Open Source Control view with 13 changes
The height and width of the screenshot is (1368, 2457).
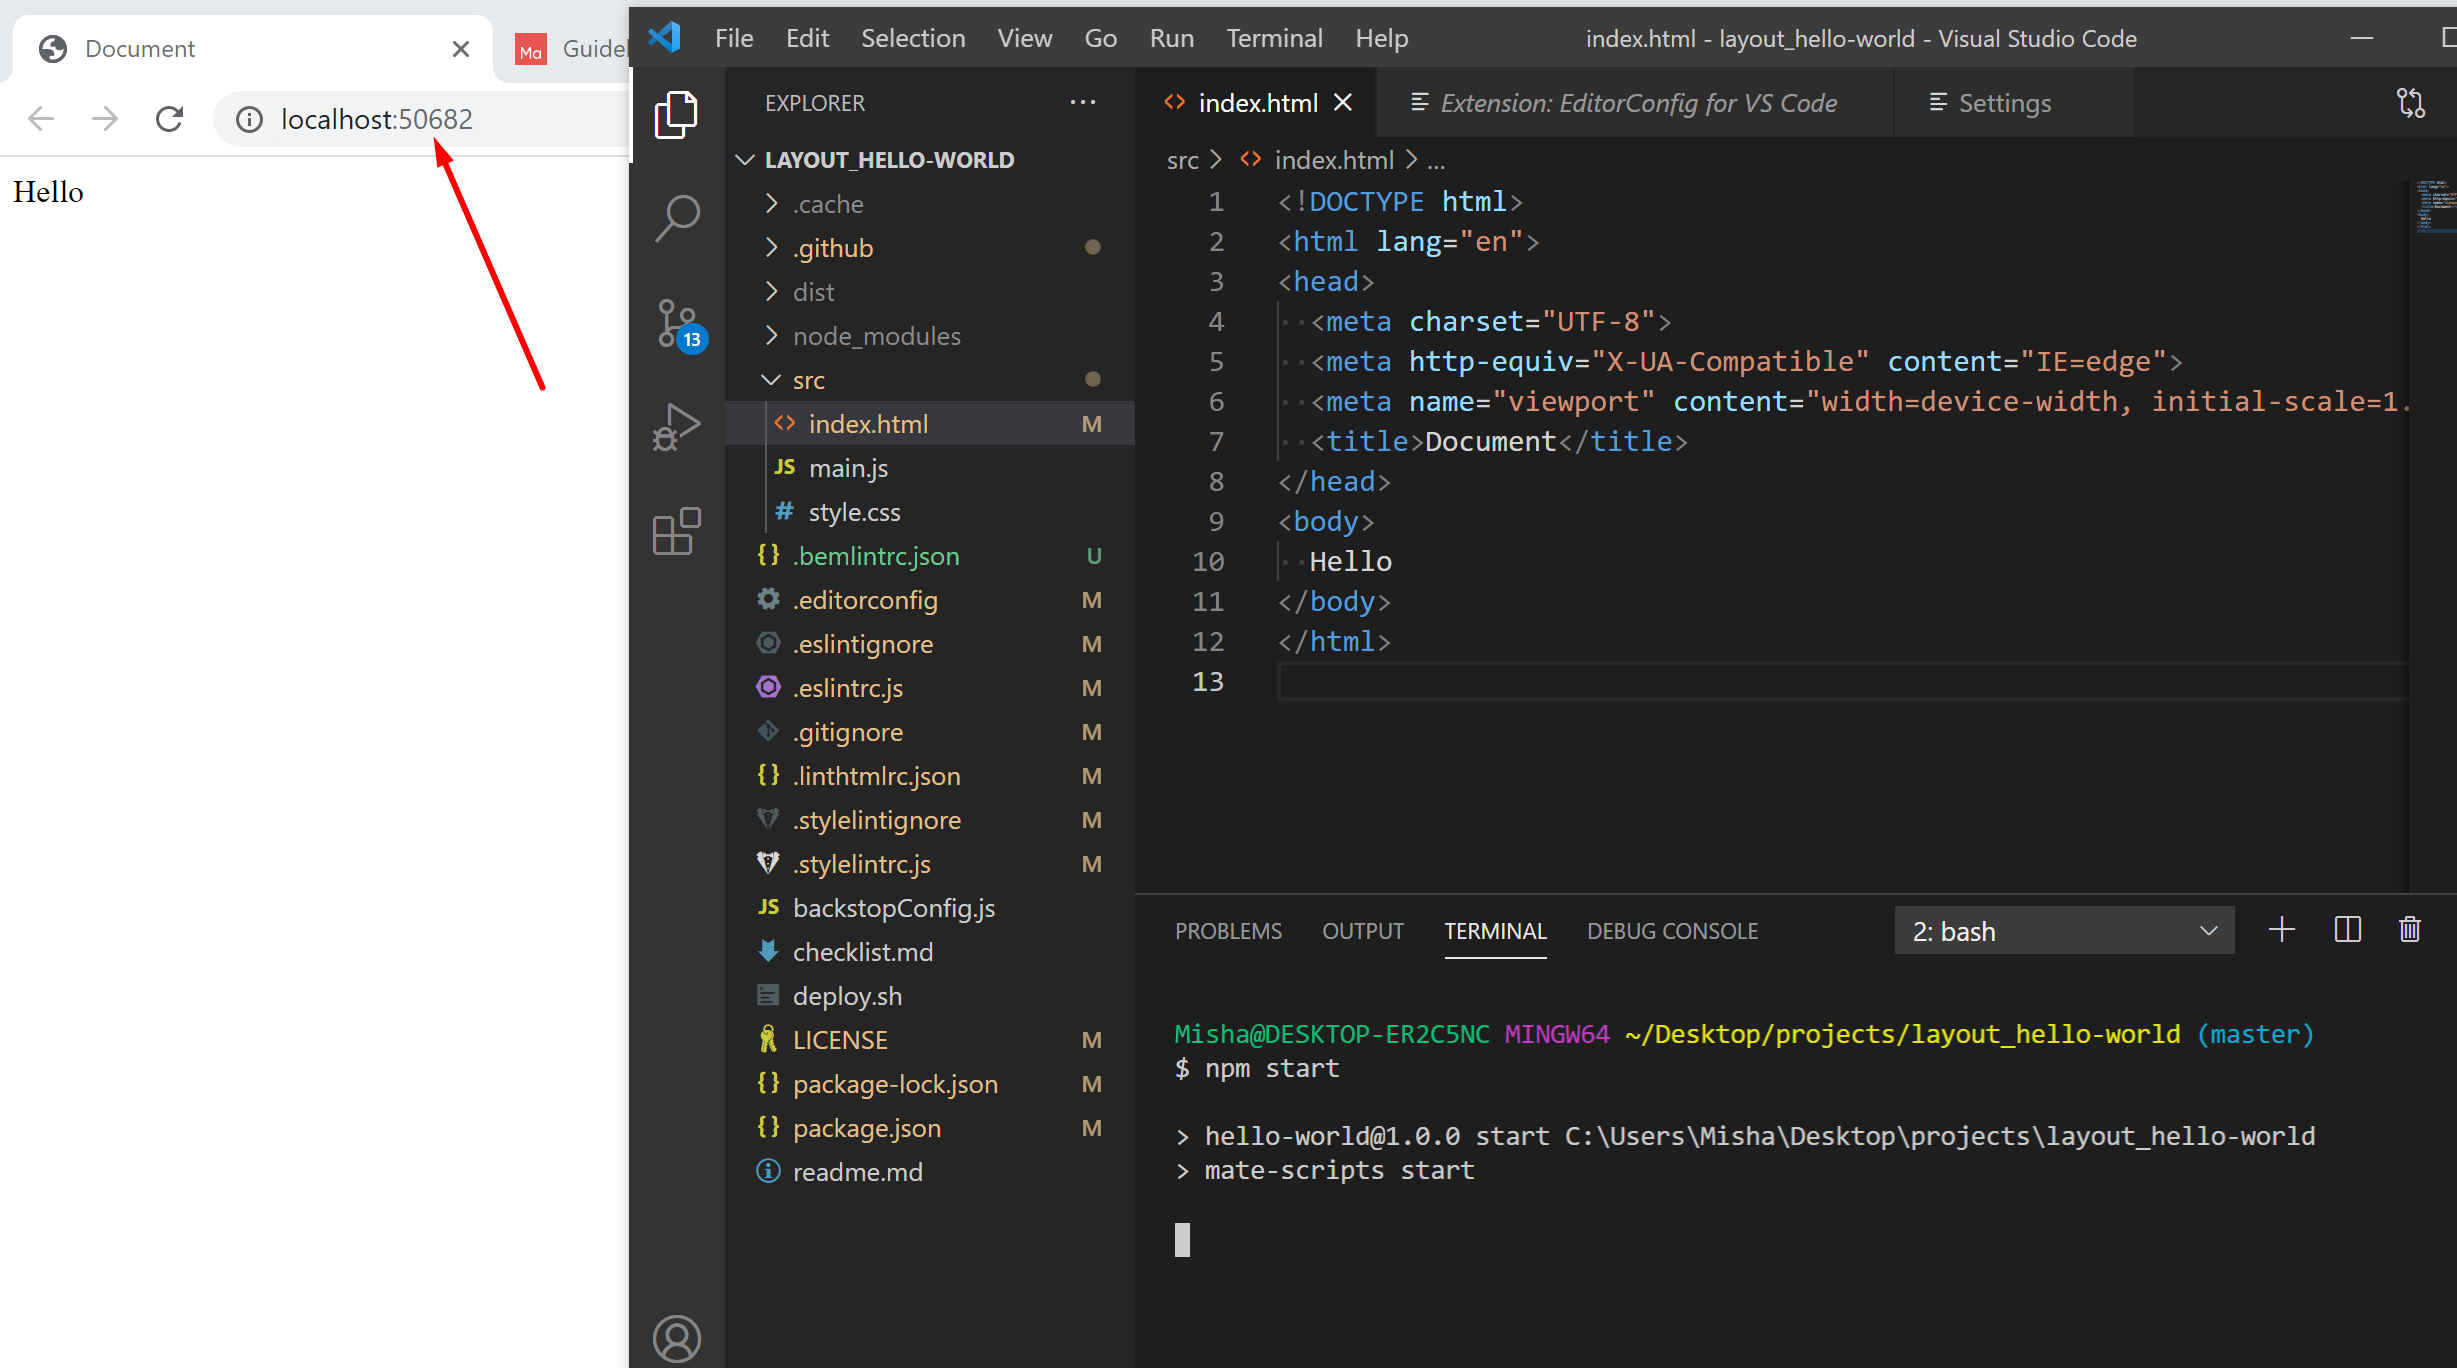click(x=680, y=325)
